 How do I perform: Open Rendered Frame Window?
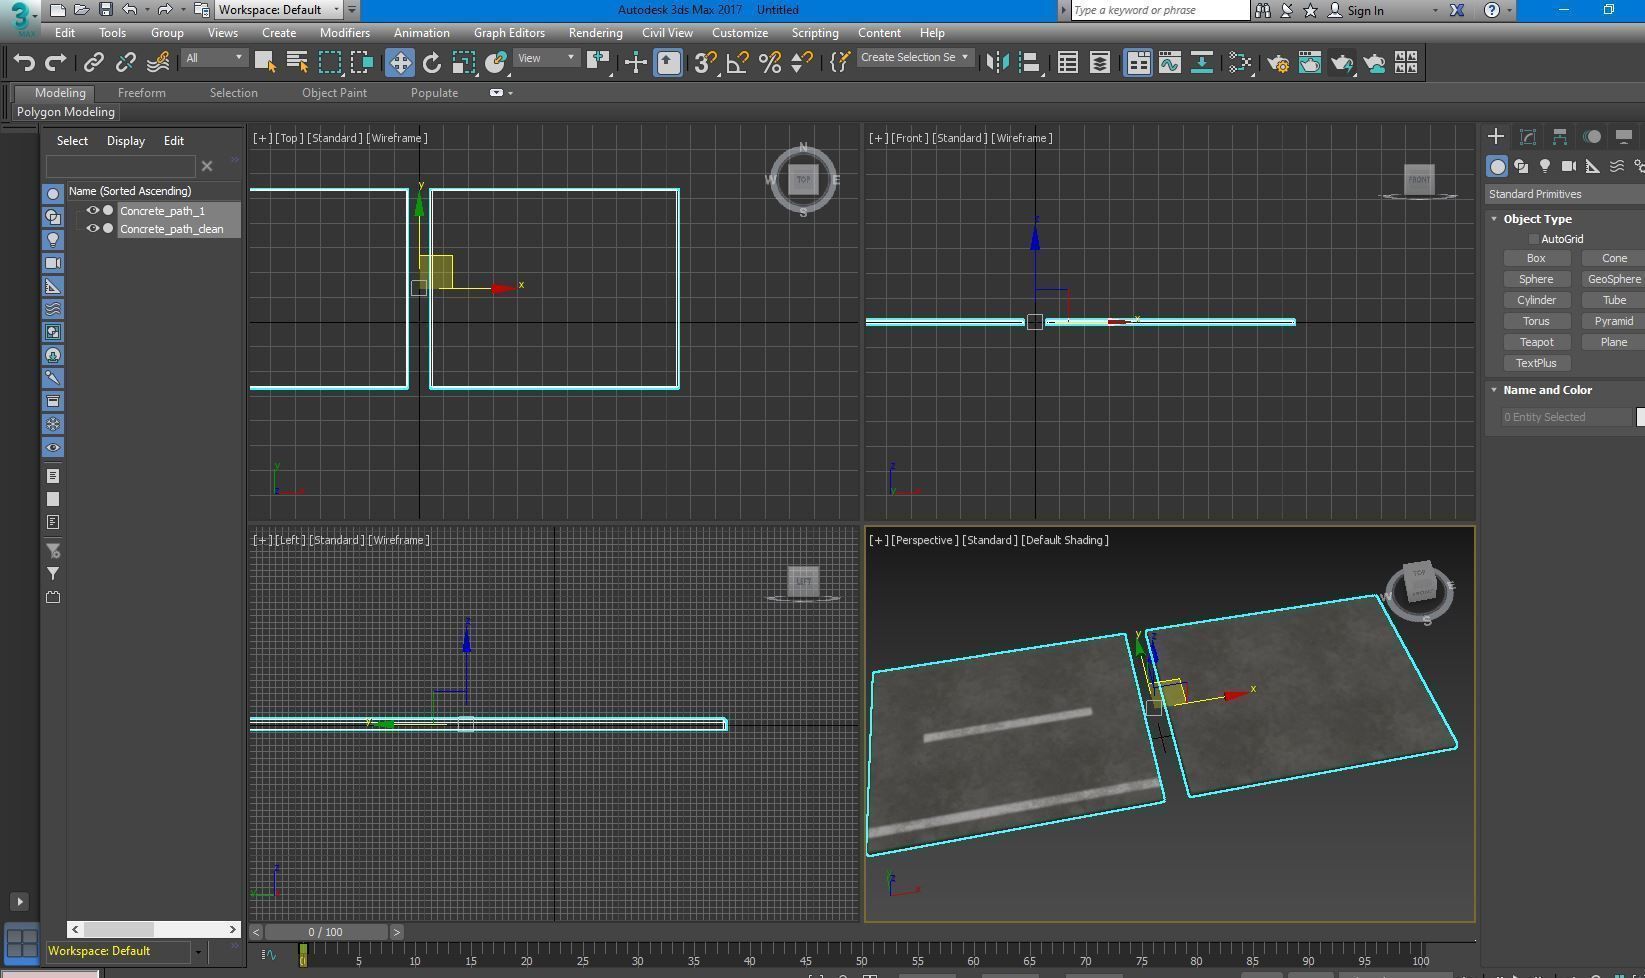[x=1310, y=63]
